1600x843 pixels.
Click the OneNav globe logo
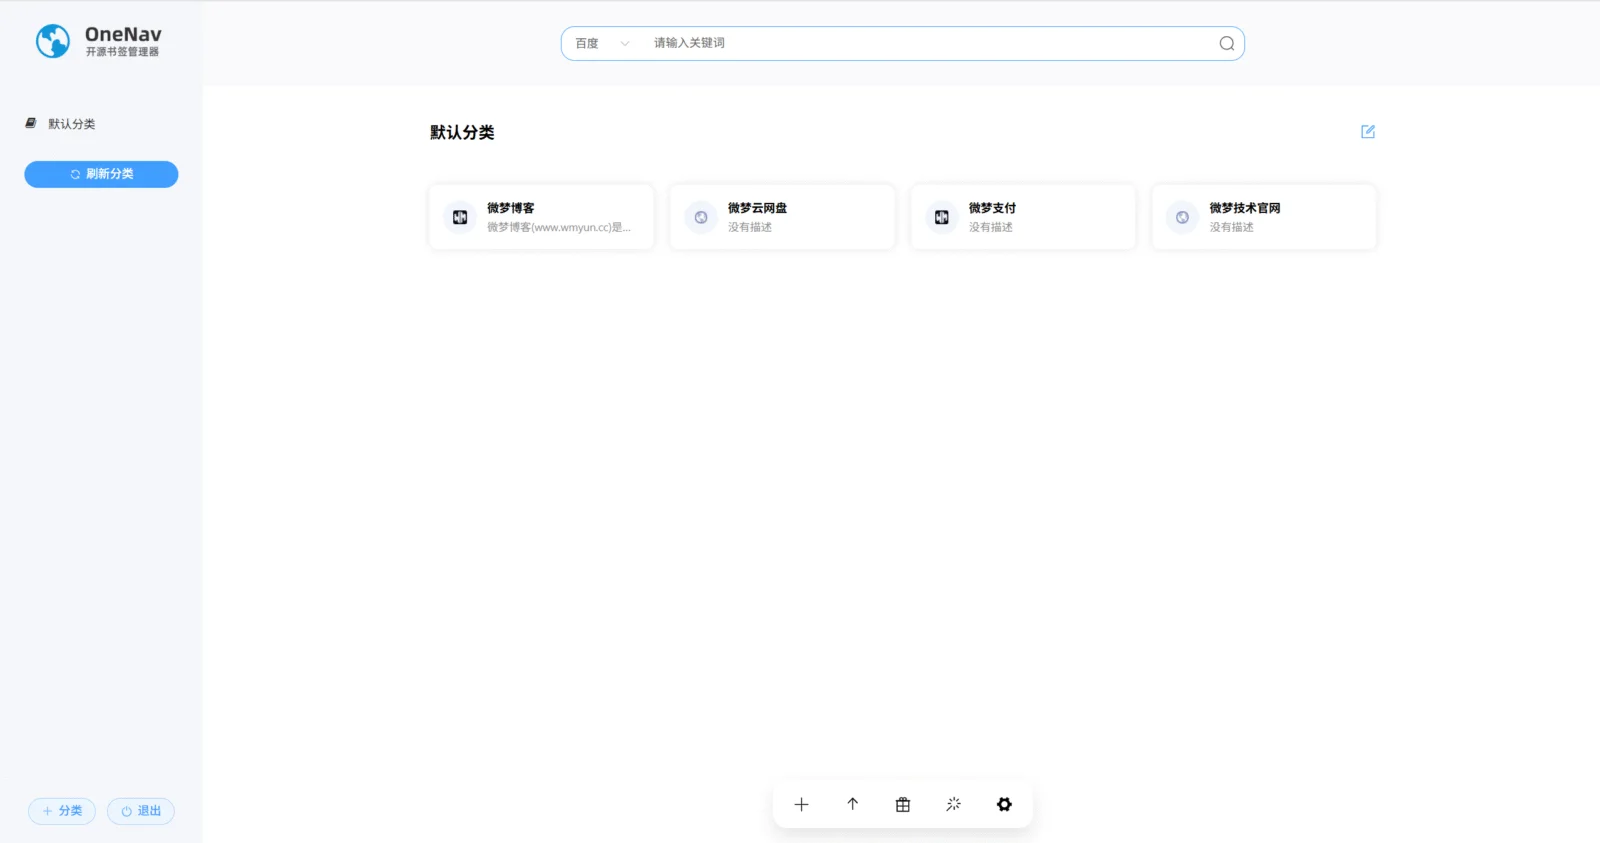click(x=53, y=41)
